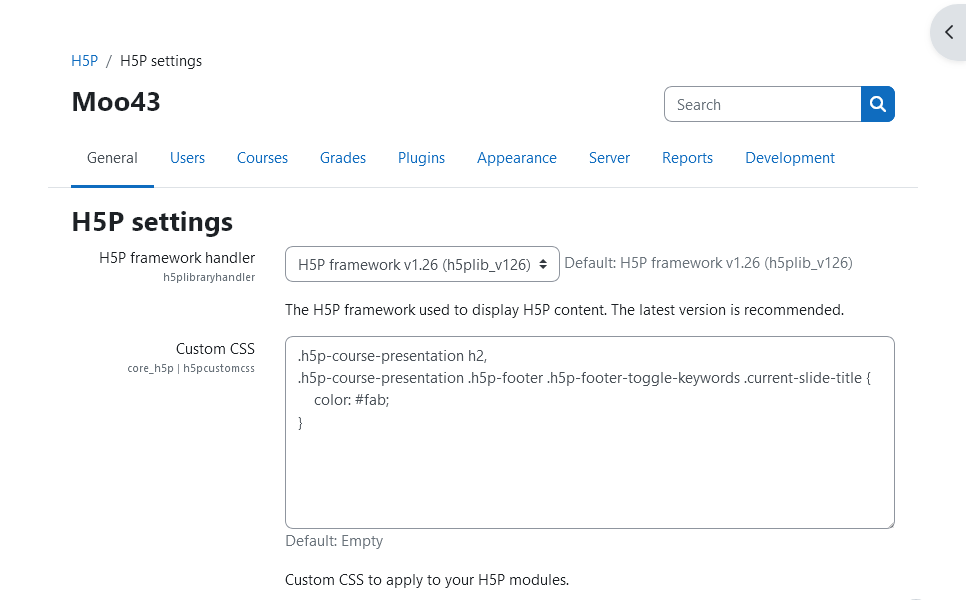
Task: Click inside the Custom CSS text area
Action: tap(590, 432)
